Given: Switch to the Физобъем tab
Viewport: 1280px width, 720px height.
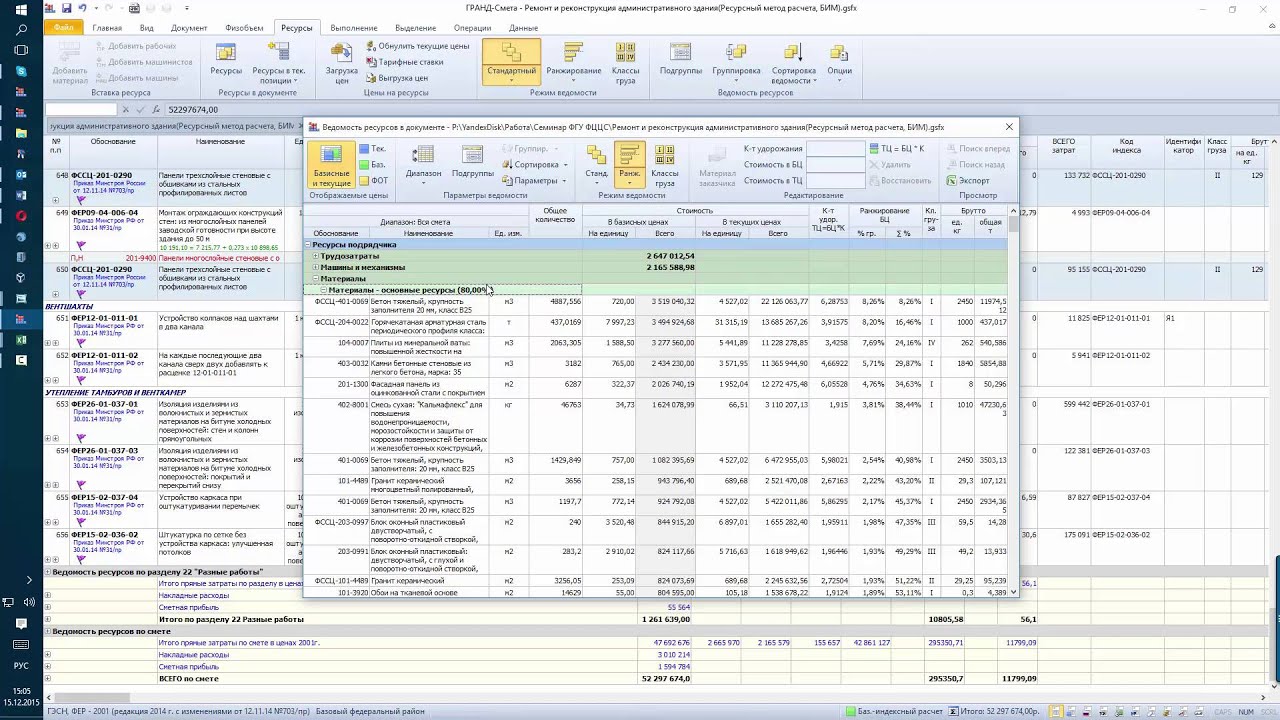Looking at the screenshot, I should pos(244,28).
